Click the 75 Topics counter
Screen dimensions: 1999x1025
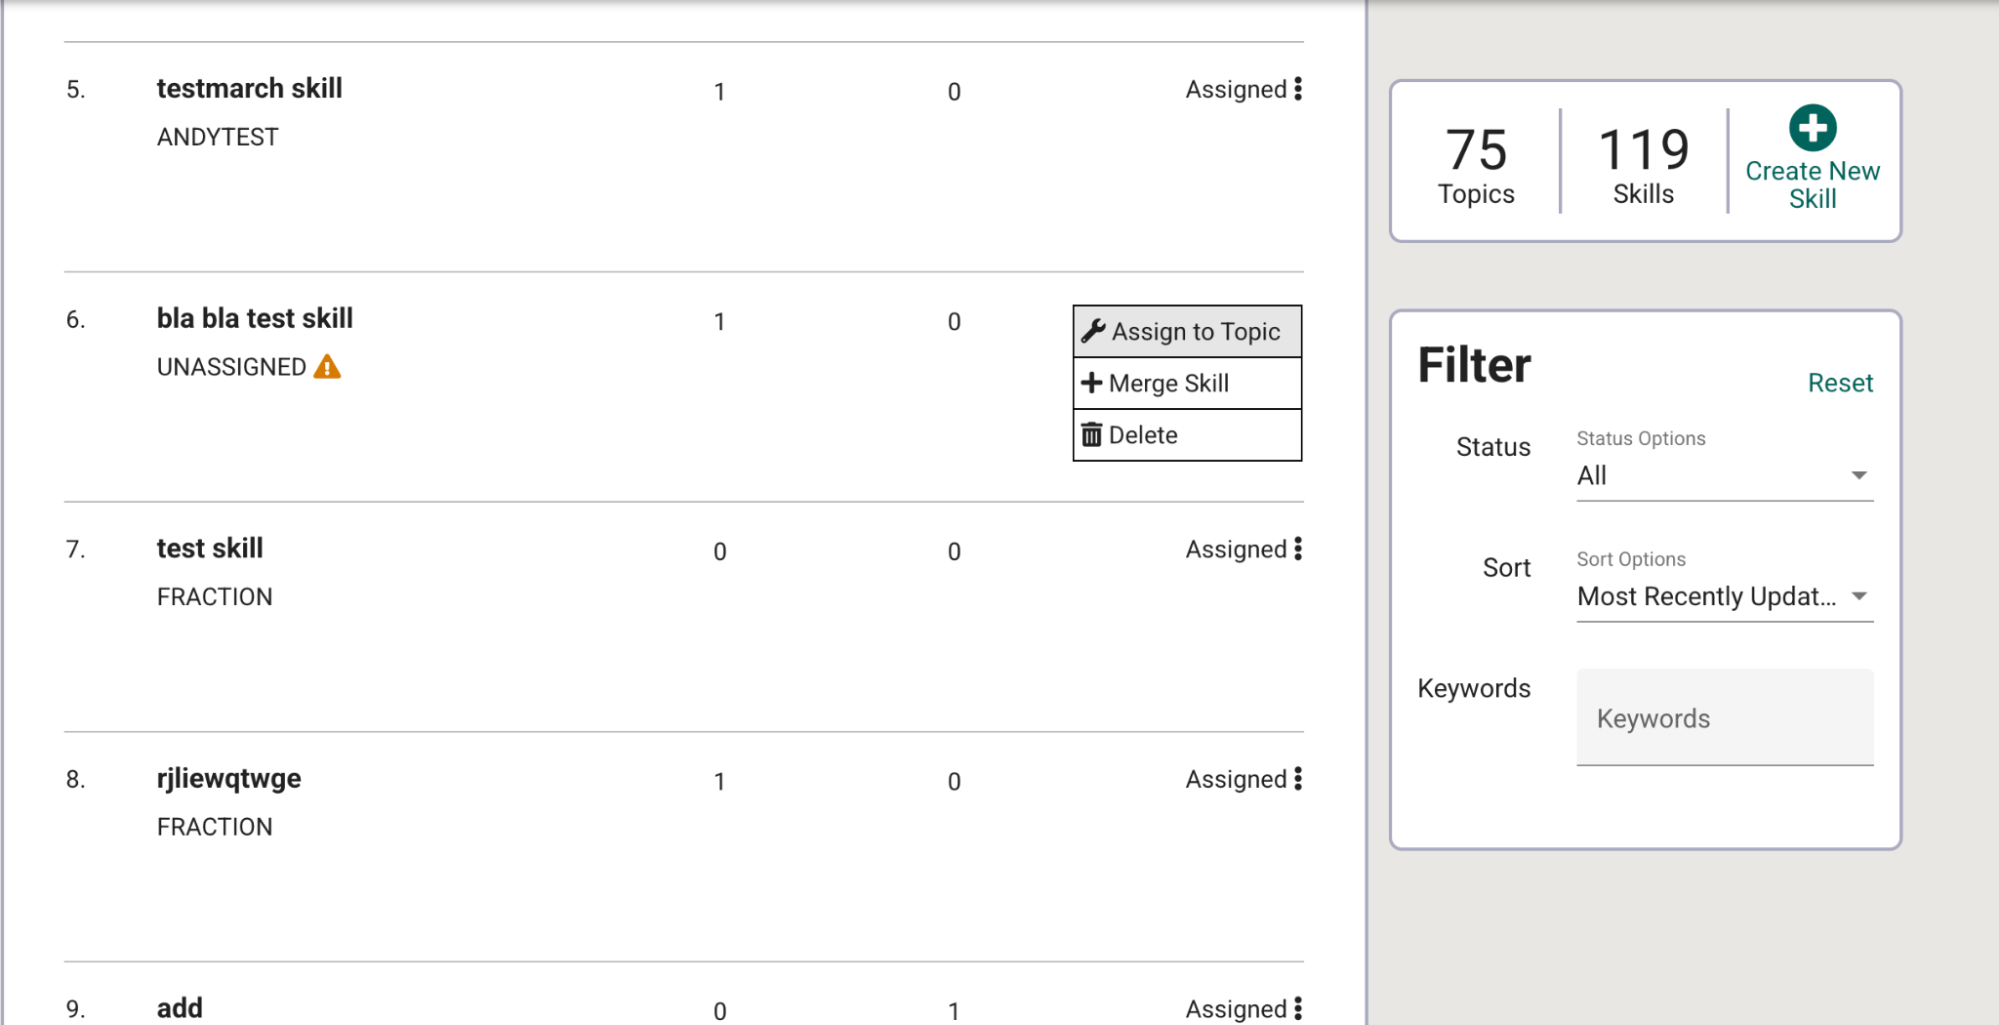1476,165
